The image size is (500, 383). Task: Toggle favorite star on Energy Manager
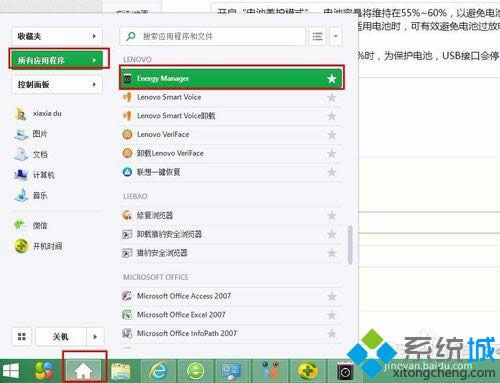coord(332,79)
